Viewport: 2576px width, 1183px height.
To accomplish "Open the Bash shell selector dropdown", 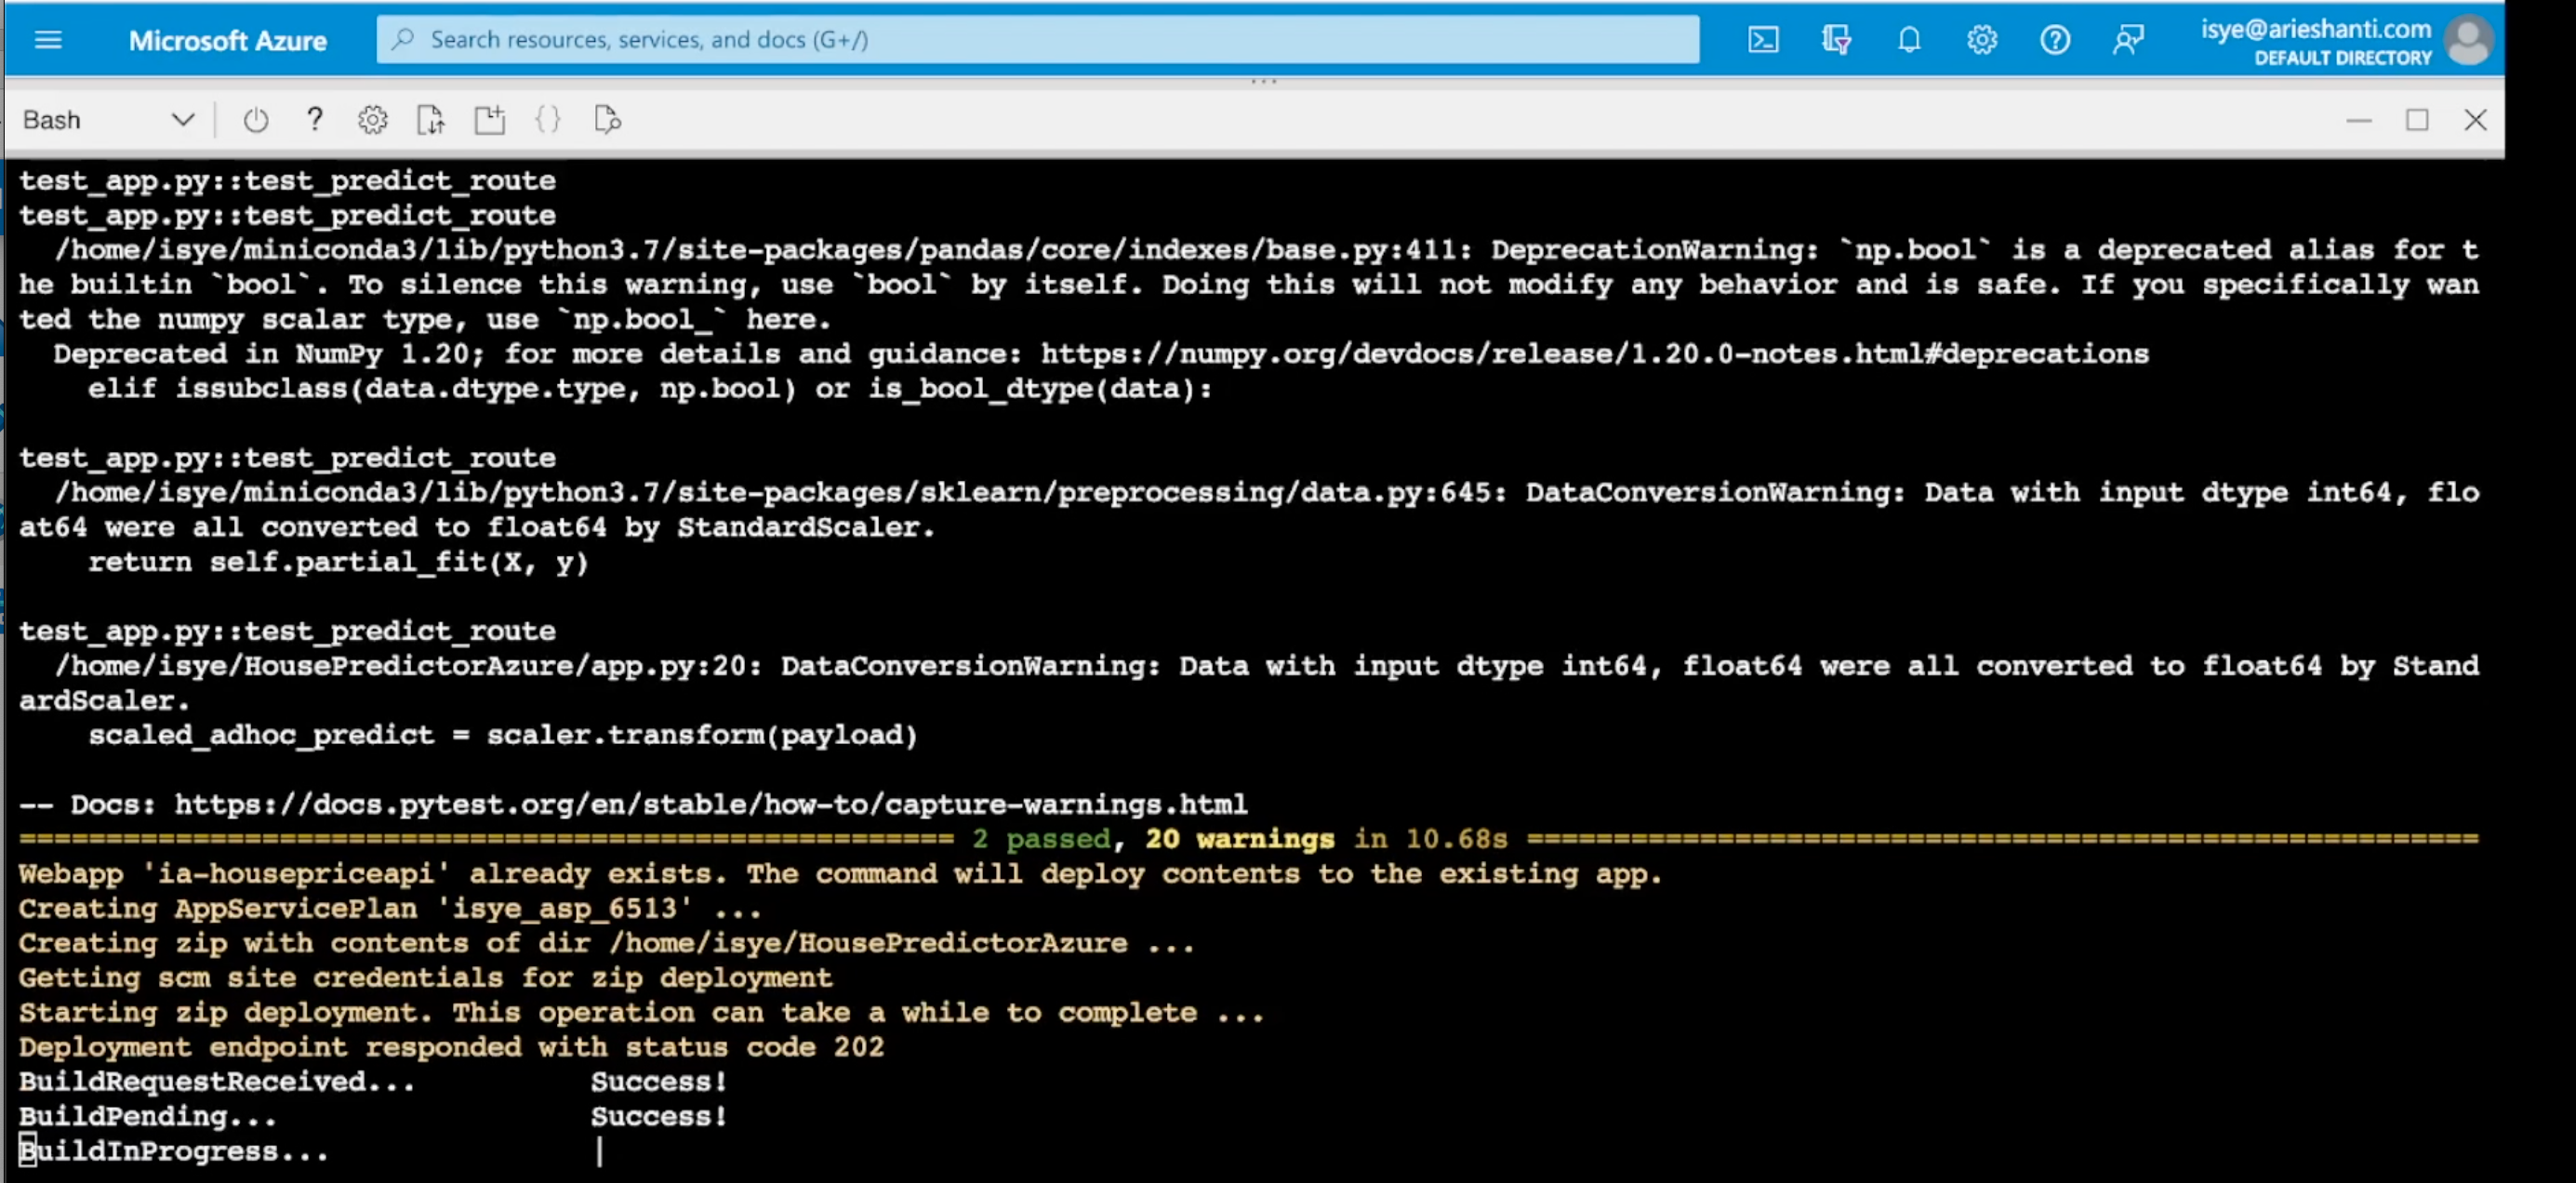I will (107, 120).
